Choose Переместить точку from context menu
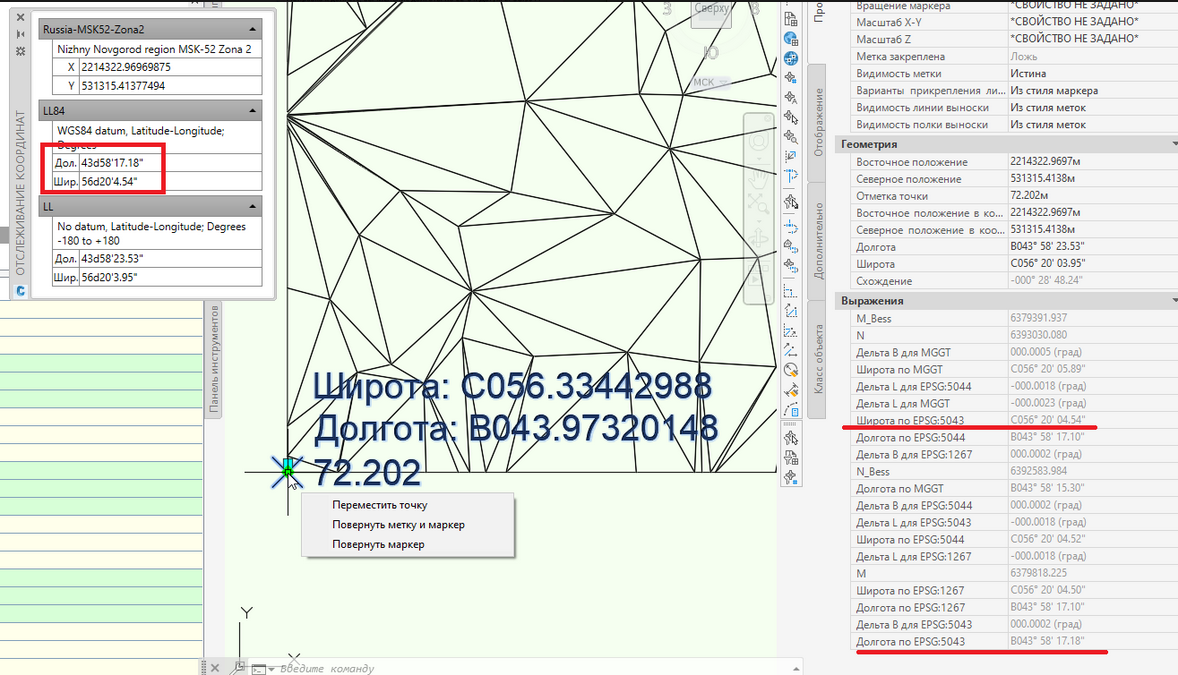Screen dimensions: 1178x675 (x=379, y=505)
